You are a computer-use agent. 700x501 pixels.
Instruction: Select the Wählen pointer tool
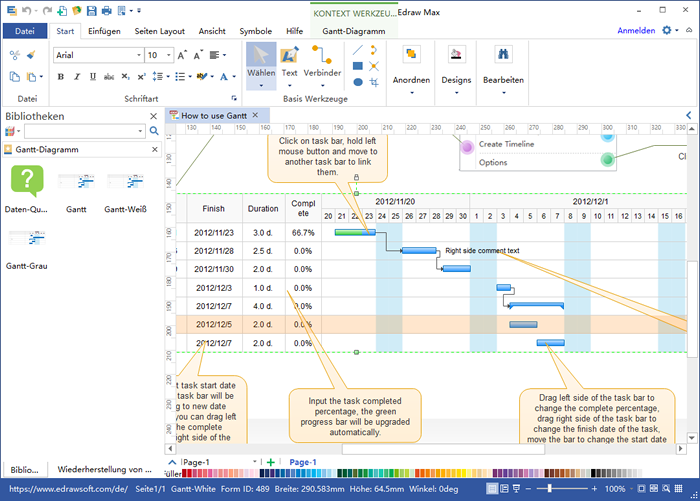(261, 58)
